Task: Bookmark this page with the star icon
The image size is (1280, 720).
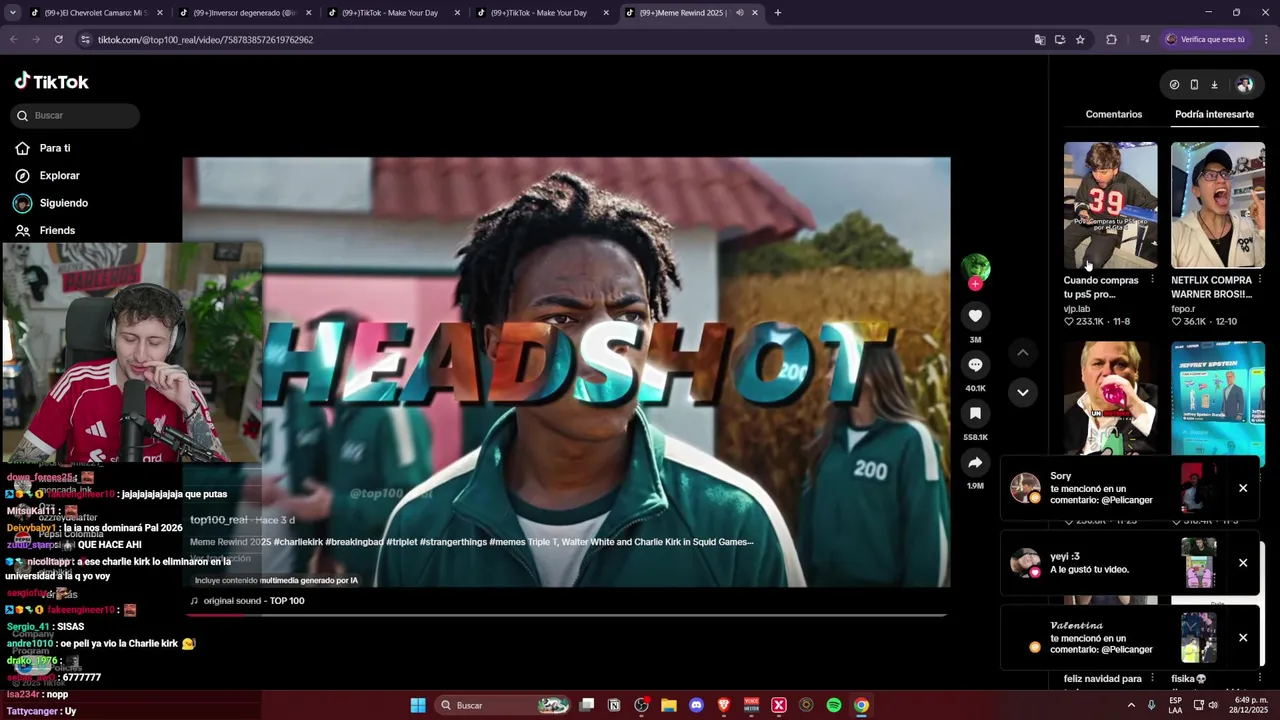Action: (x=1080, y=40)
